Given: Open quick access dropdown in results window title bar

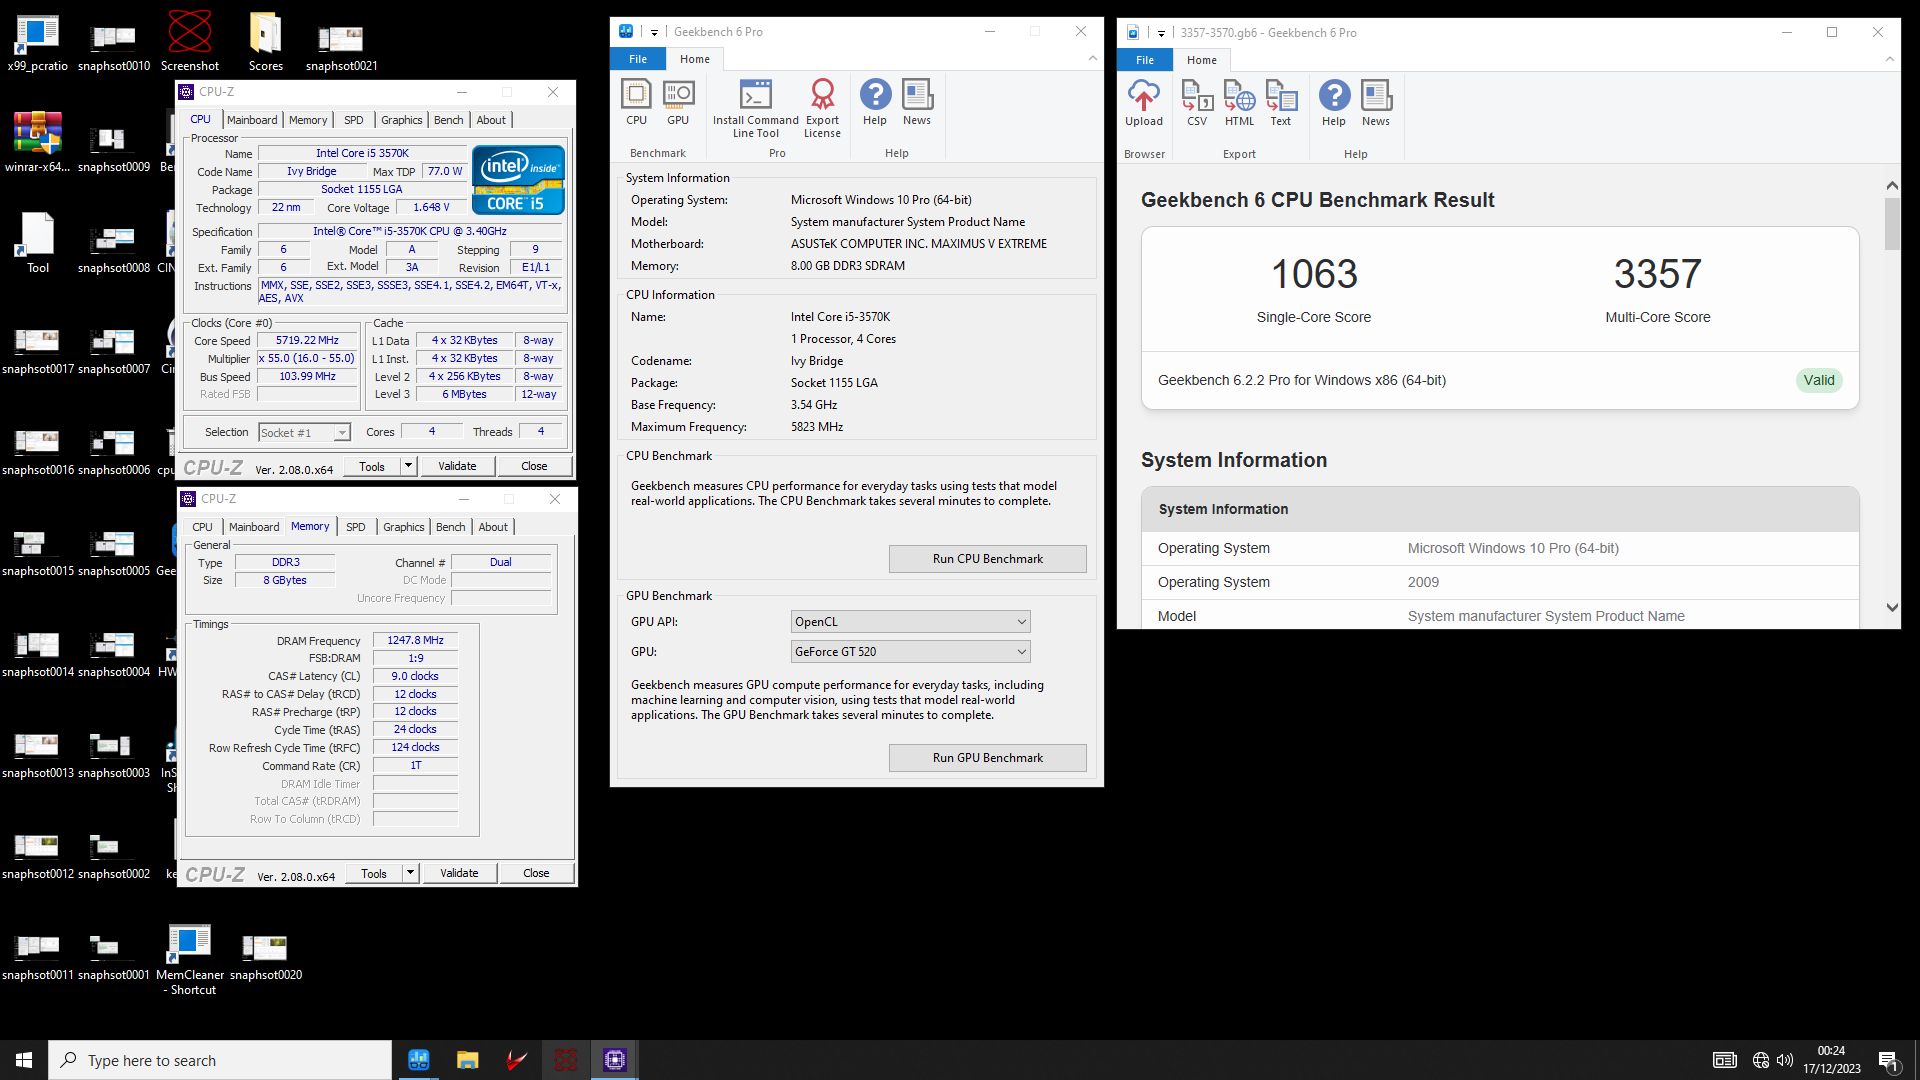Looking at the screenshot, I should [x=1161, y=33].
